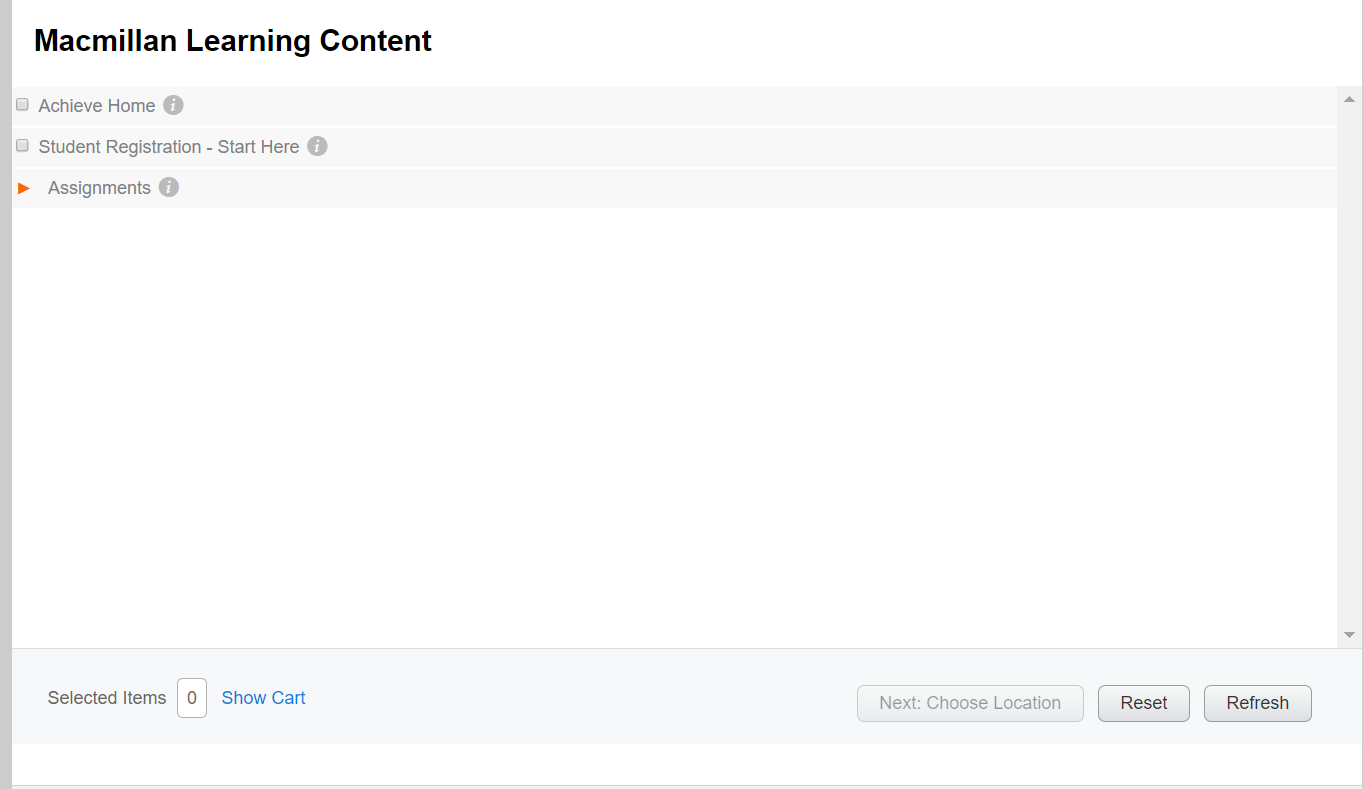Click the scrollbar up arrow
Image resolution: width=1363 pixels, height=789 pixels.
click(1348, 98)
